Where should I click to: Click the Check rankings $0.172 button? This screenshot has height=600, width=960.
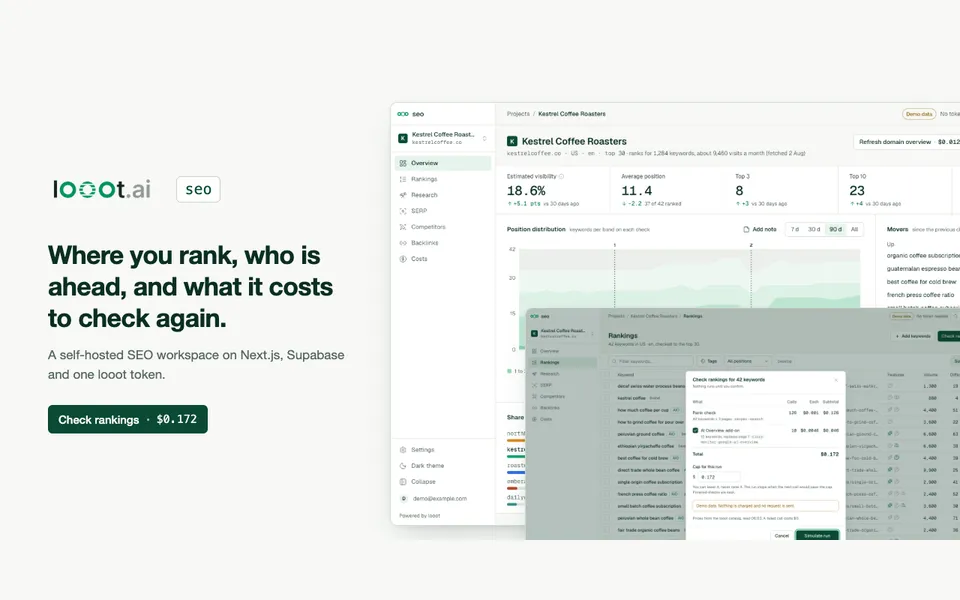(x=127, y=419)
